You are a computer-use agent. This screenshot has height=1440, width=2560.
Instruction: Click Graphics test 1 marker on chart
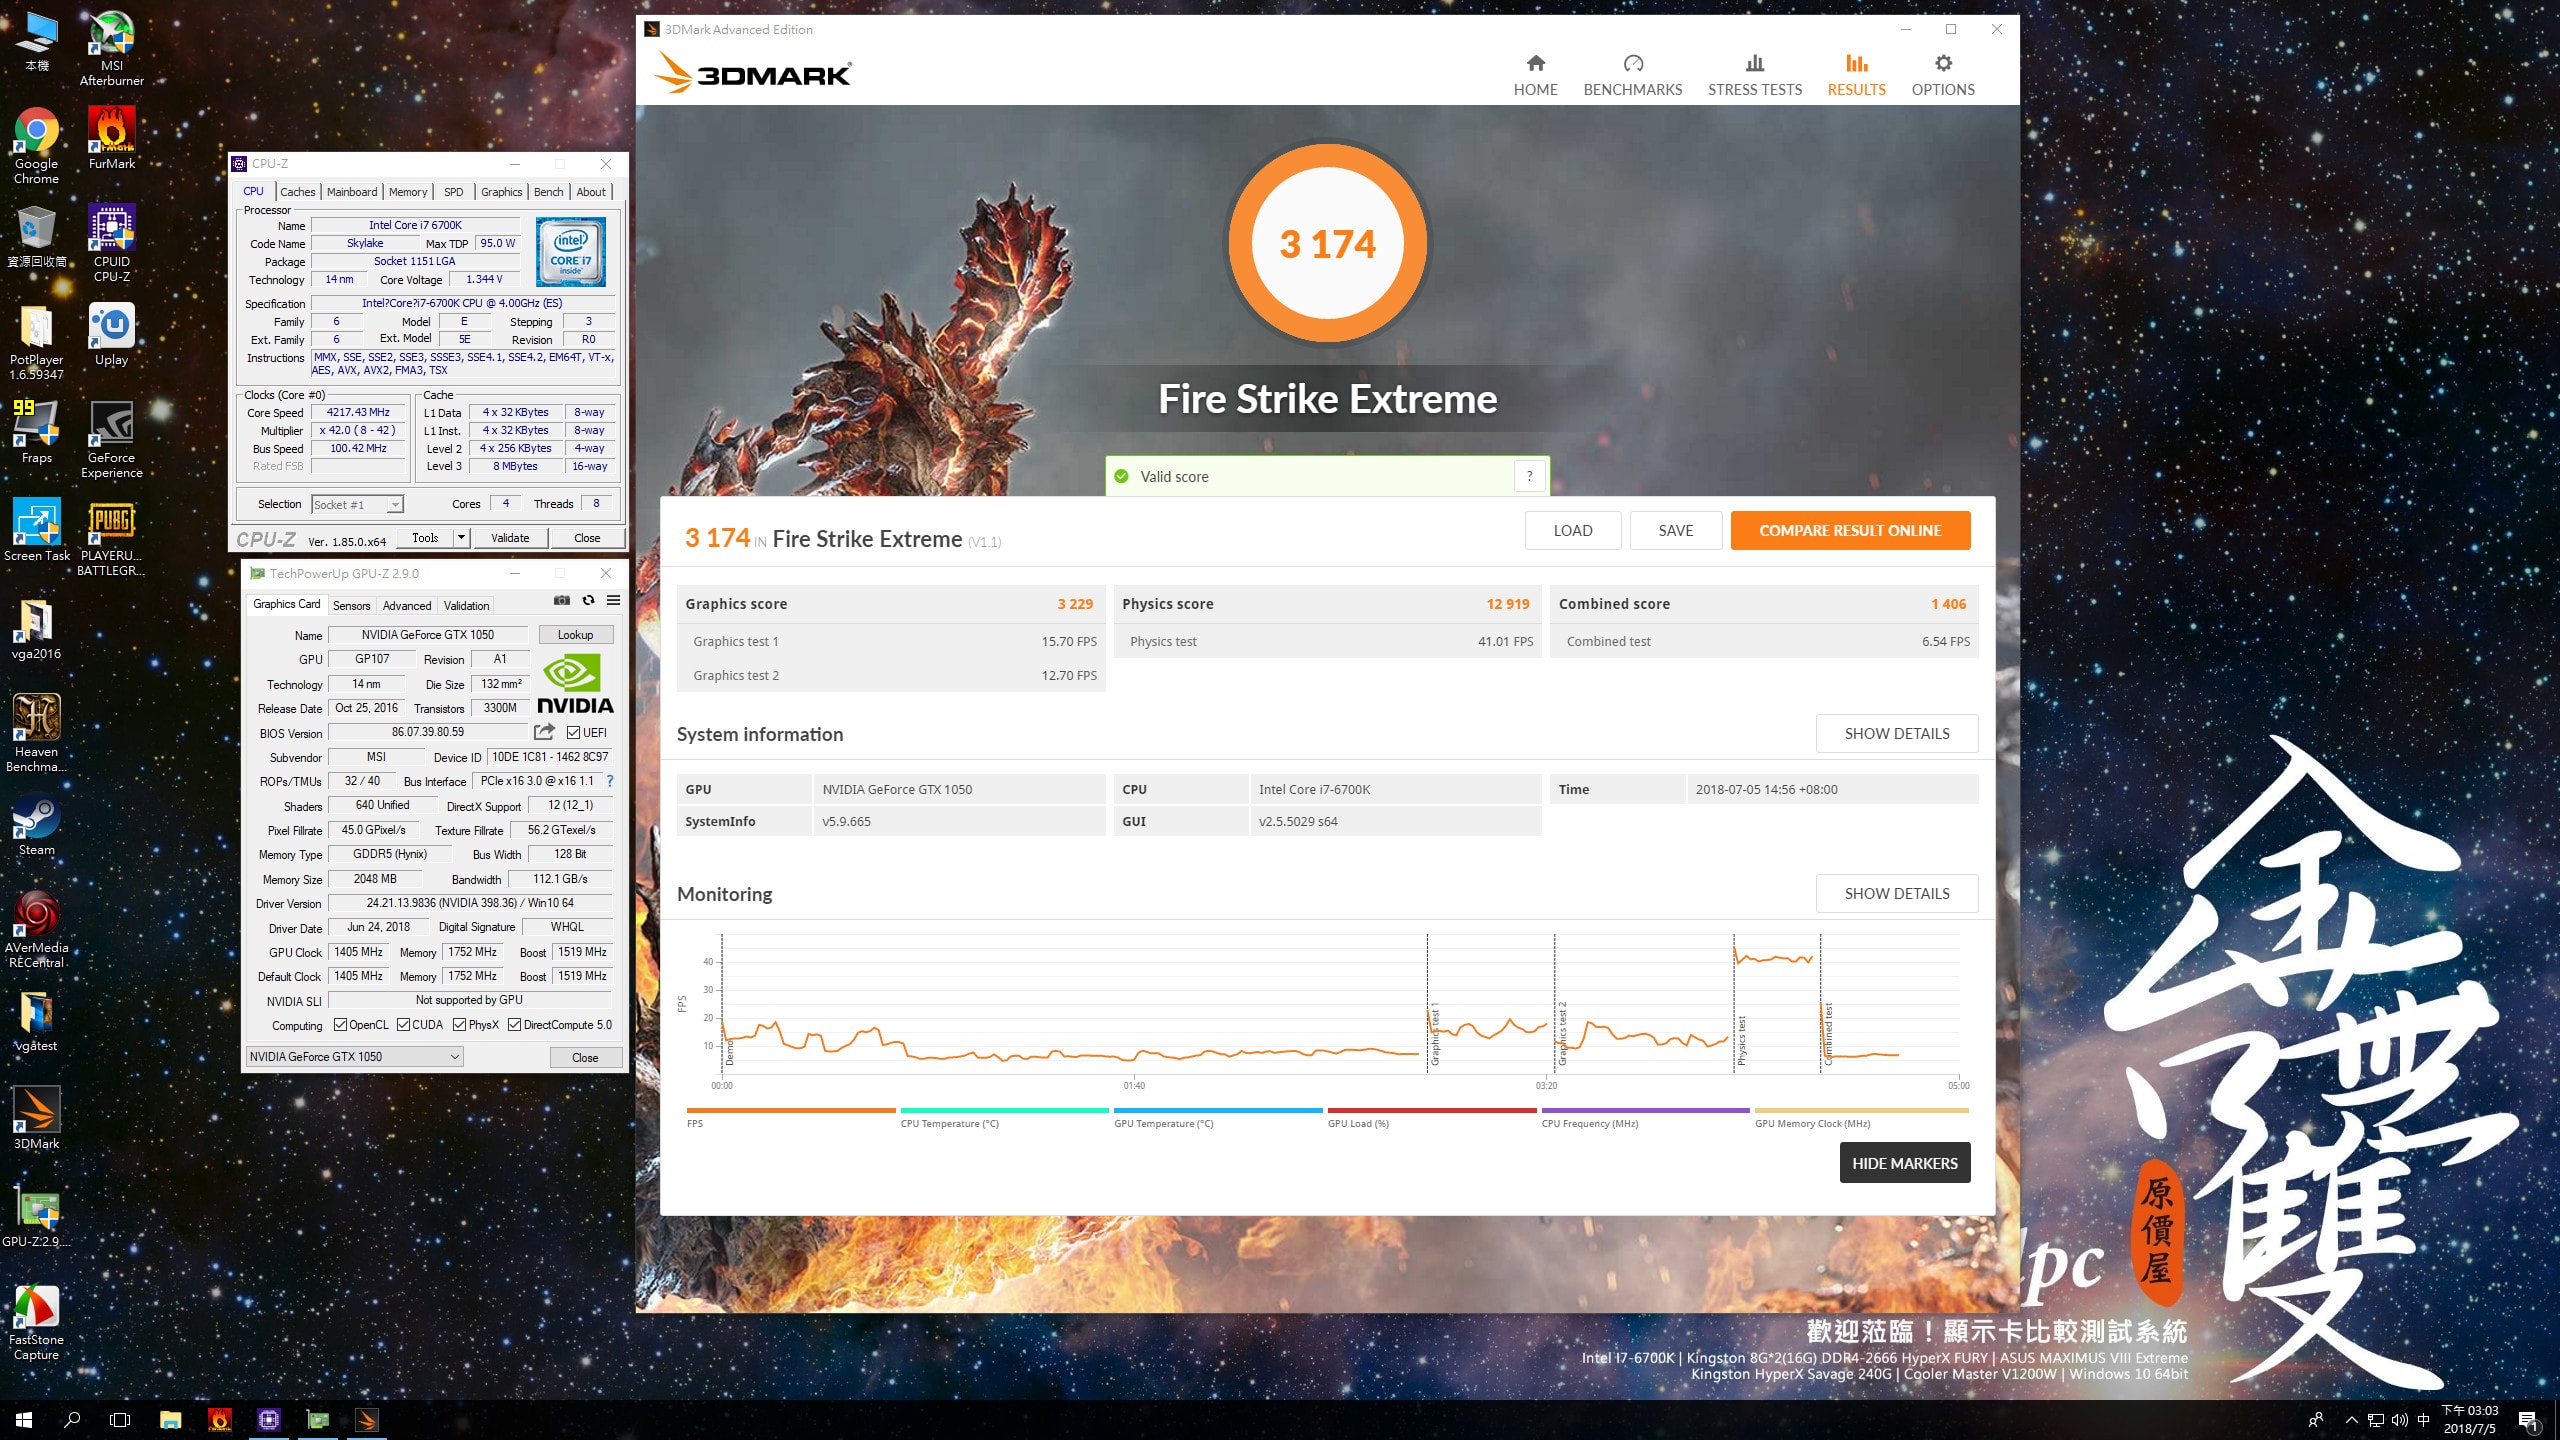(1434, 1033)
